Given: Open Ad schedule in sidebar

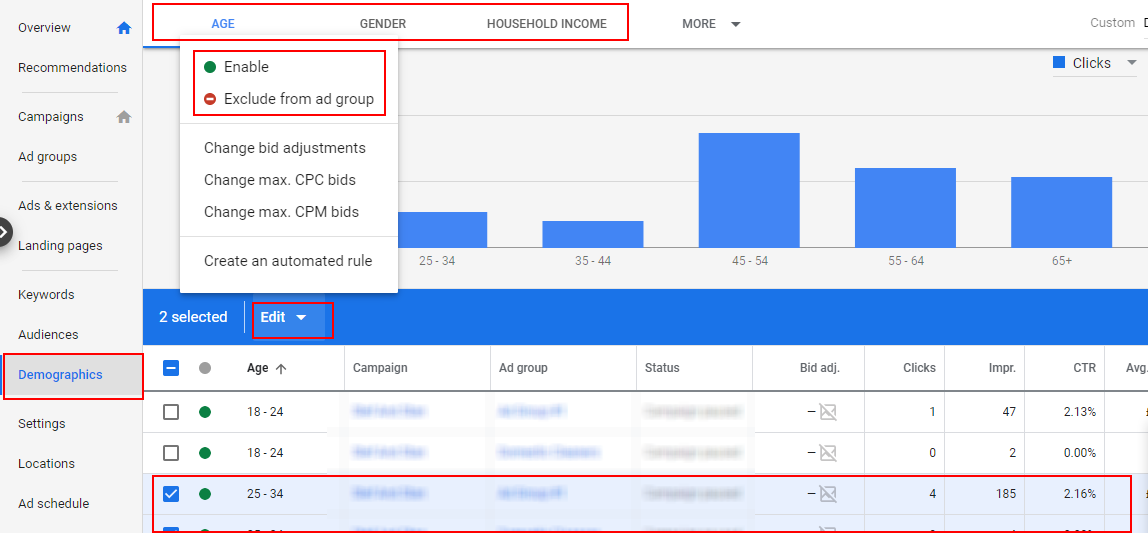Looking at the screenshot, I should [x=53, y=504].
